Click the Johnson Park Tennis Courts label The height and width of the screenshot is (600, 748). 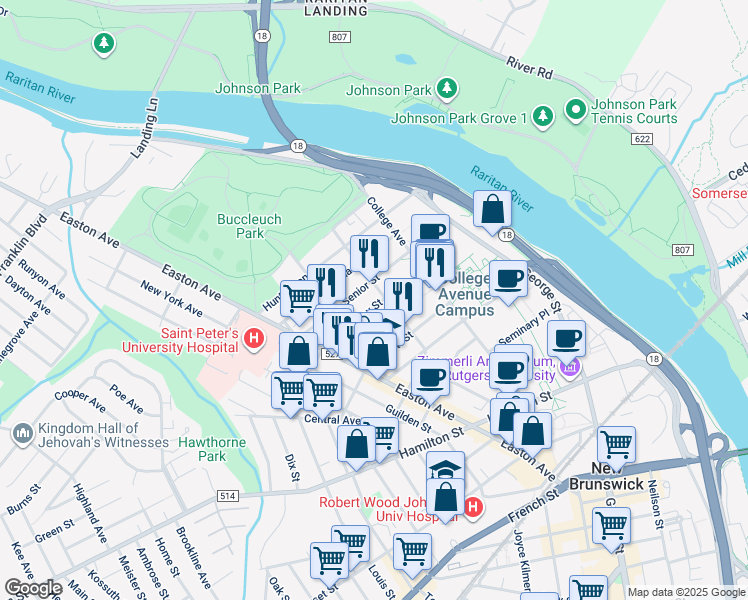pos(634,111)
